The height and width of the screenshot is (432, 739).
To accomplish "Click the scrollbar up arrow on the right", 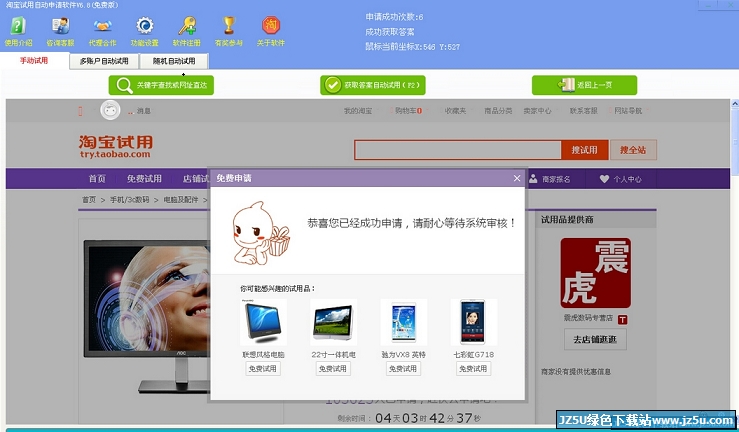I will 735,103.
